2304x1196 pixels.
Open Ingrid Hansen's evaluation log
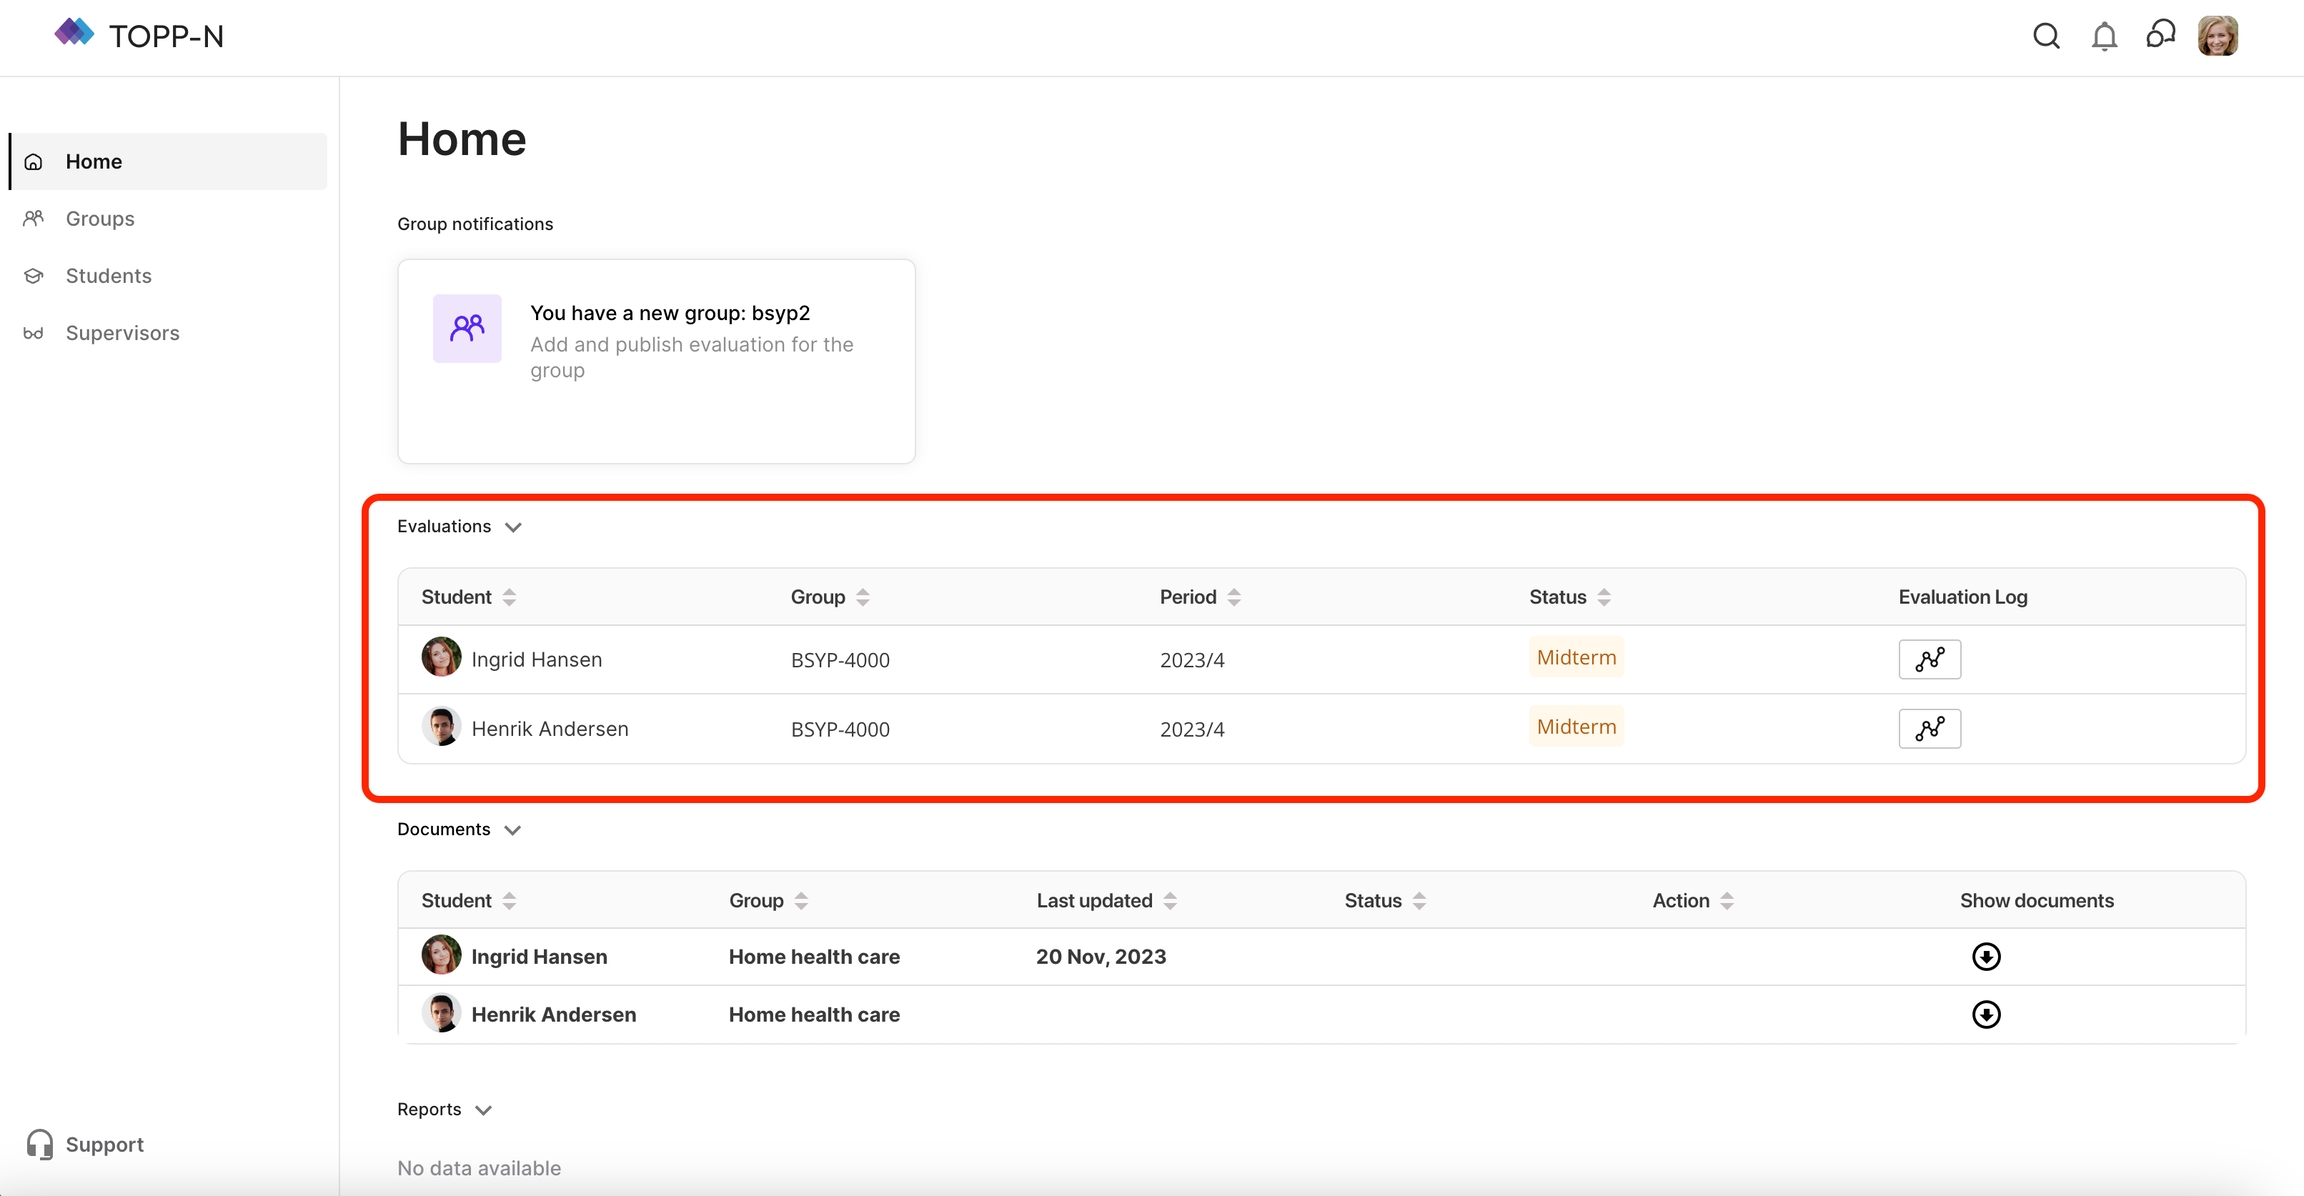click(1929, 659)
